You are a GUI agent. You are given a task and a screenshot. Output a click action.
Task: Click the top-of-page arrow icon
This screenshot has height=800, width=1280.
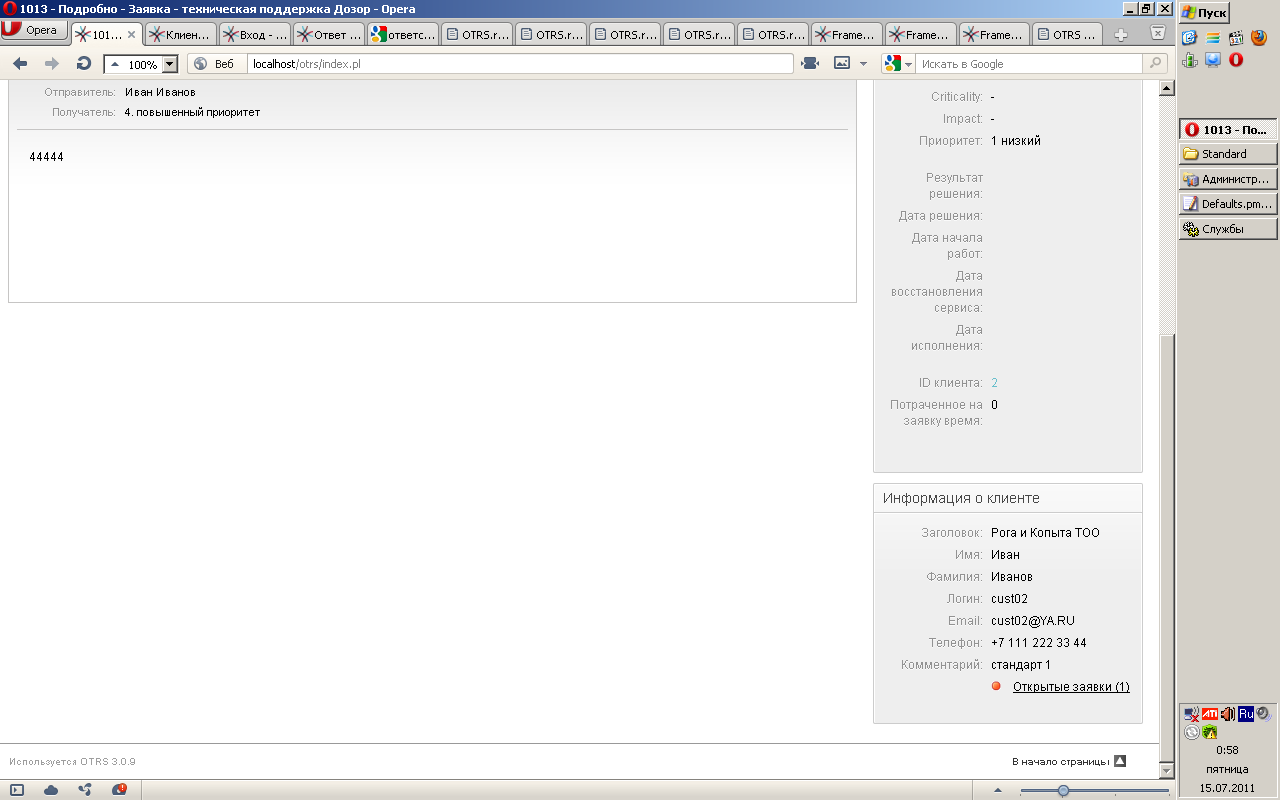point(1120,761)
